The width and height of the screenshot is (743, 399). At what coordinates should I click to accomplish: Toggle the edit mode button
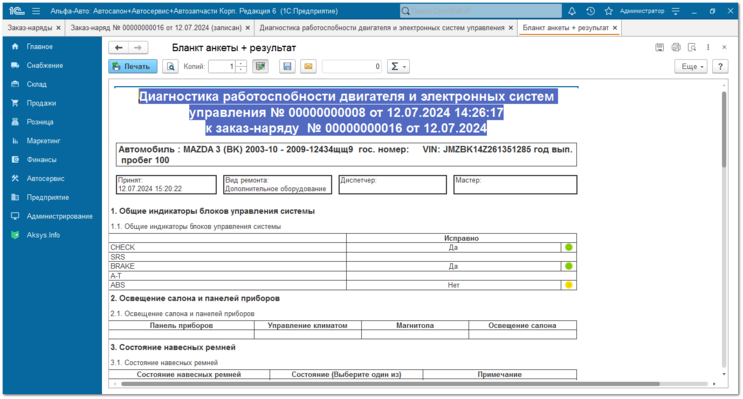tap(260, 67)
